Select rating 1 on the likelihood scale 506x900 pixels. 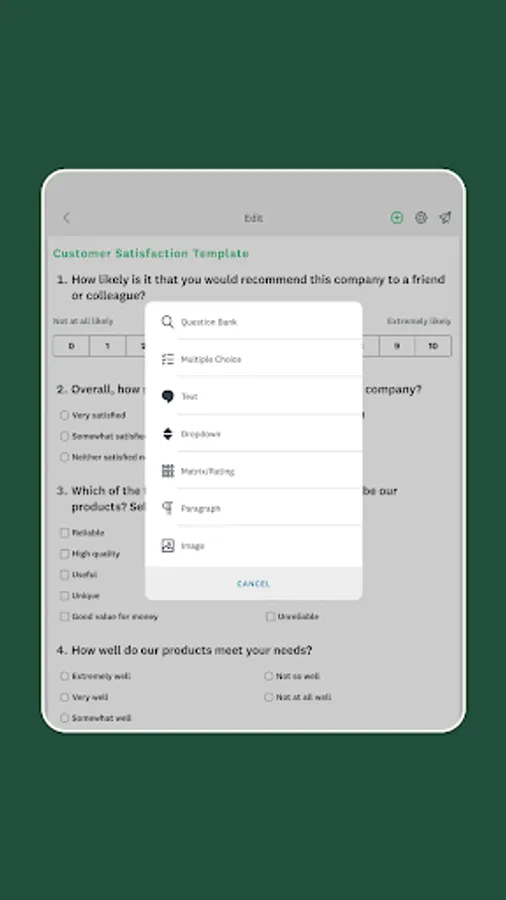(107, 346)
